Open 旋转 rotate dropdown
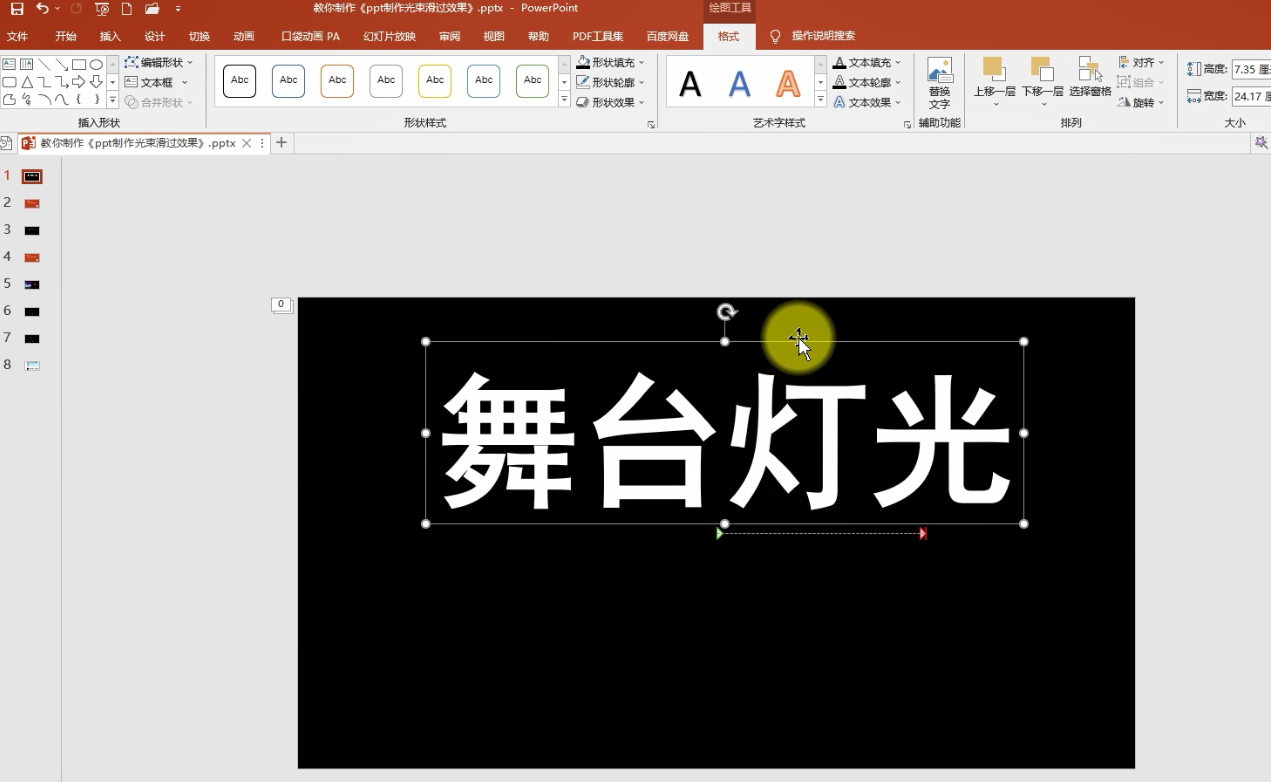The height and width of the screenshot is (782, 1271). pyautogui.click(x=1141, y=102)
